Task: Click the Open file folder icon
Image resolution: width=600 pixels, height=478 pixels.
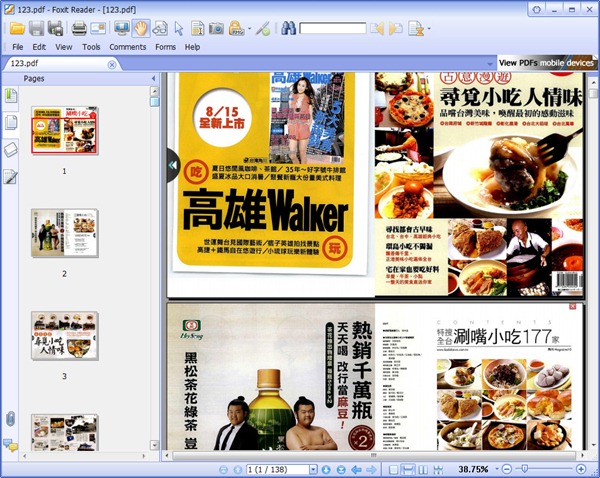Action: pyautogui.click(x=17, y=28)
